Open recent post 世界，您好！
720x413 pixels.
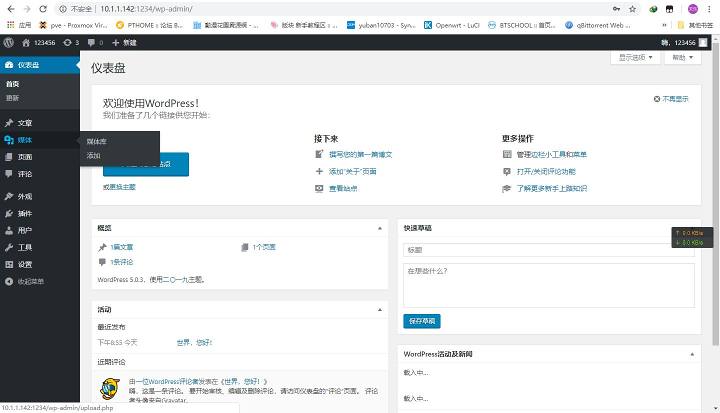coord(194,342)
